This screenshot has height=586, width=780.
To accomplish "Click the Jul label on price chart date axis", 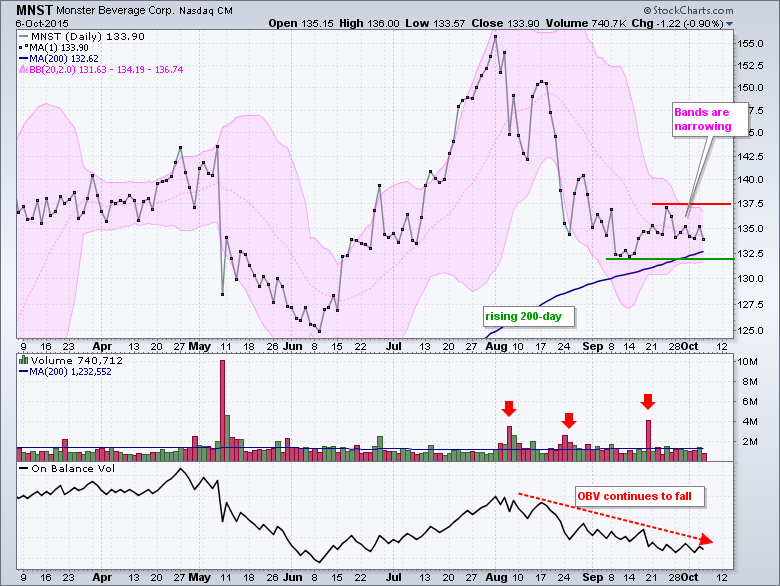I will click(393, 347).
